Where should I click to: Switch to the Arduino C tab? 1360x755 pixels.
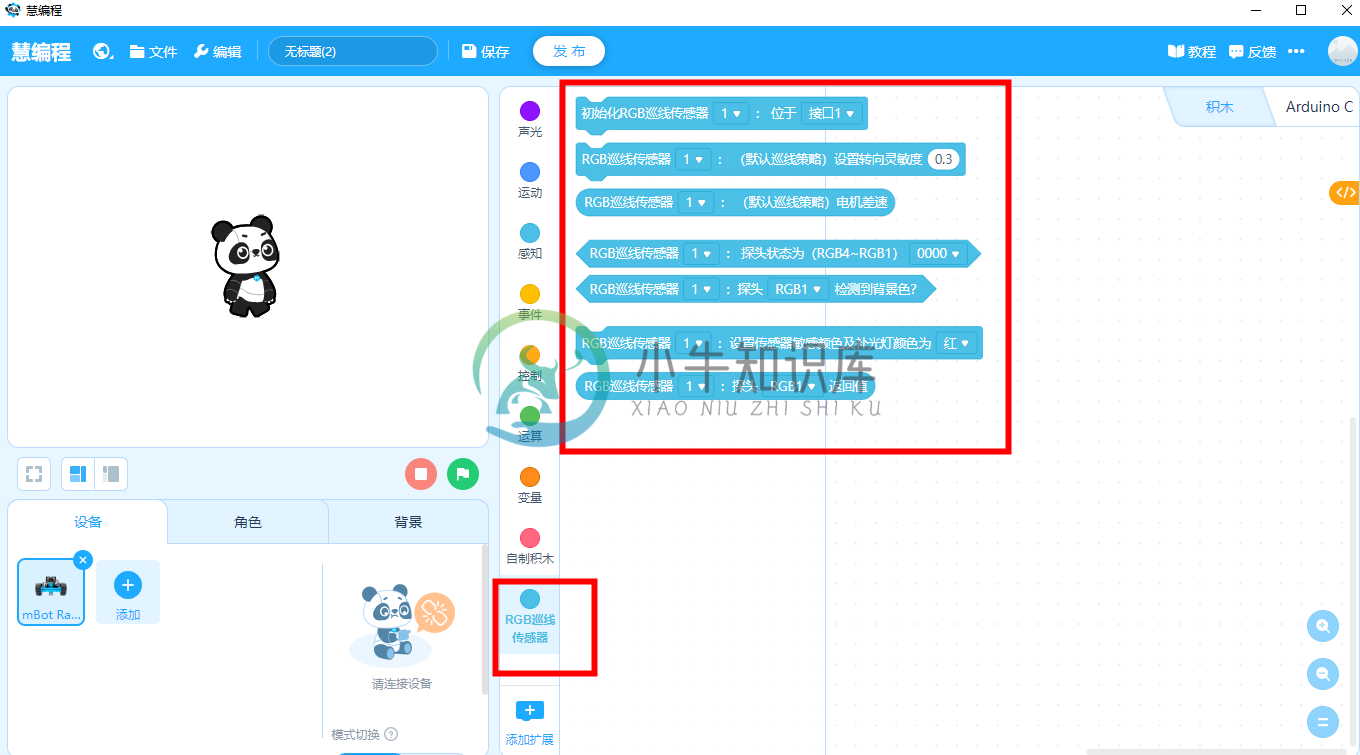click(x=1319, y=107)
